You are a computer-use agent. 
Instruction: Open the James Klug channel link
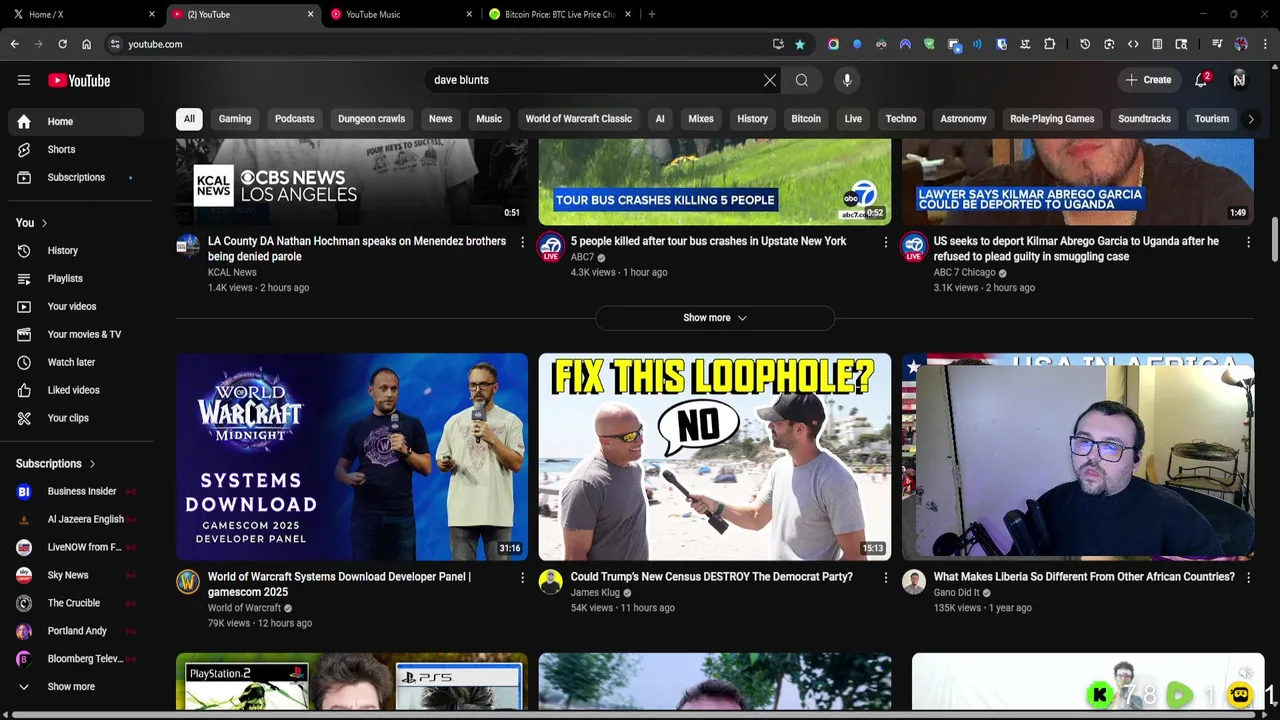tap(596, 593)
